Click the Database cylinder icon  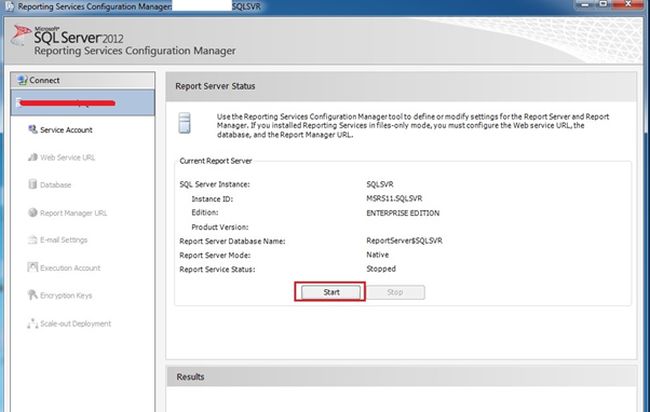coord(32,185)
